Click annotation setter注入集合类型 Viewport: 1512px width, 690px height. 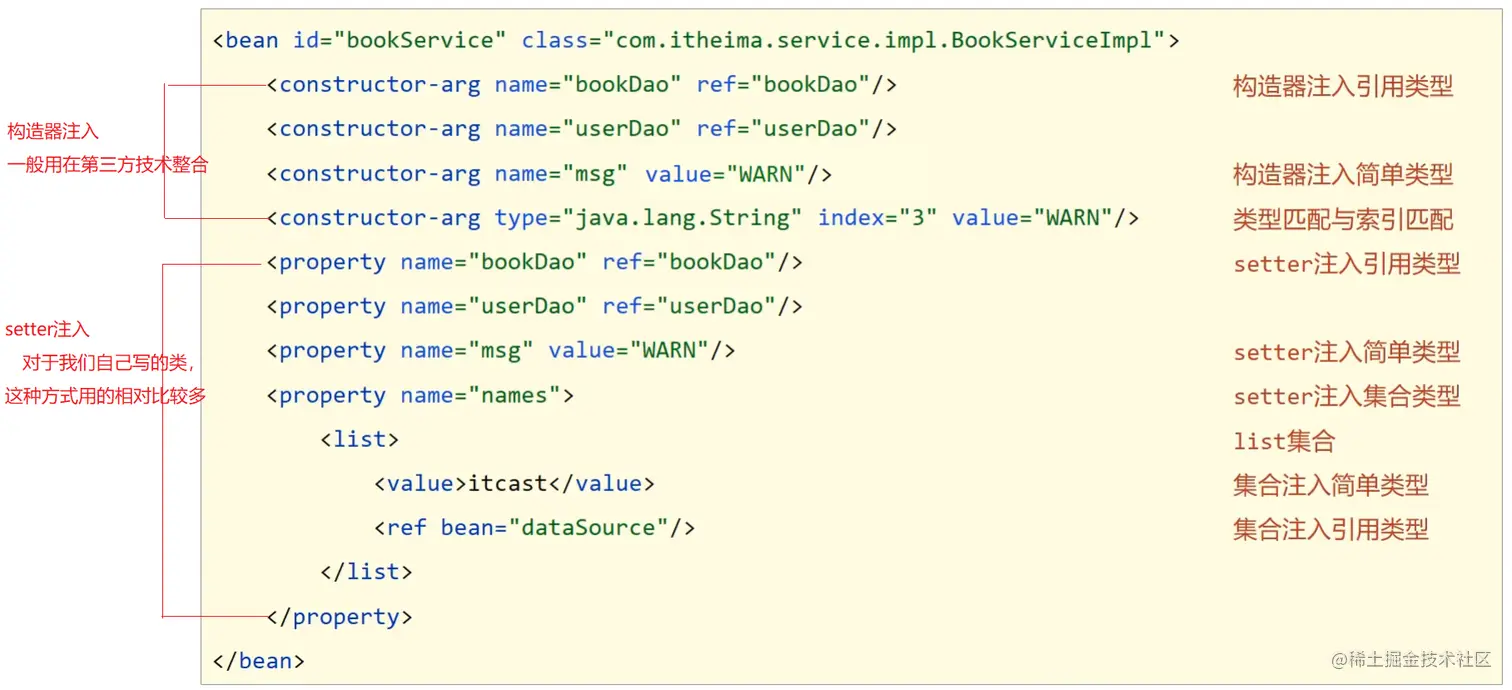tap(1347, 396)
